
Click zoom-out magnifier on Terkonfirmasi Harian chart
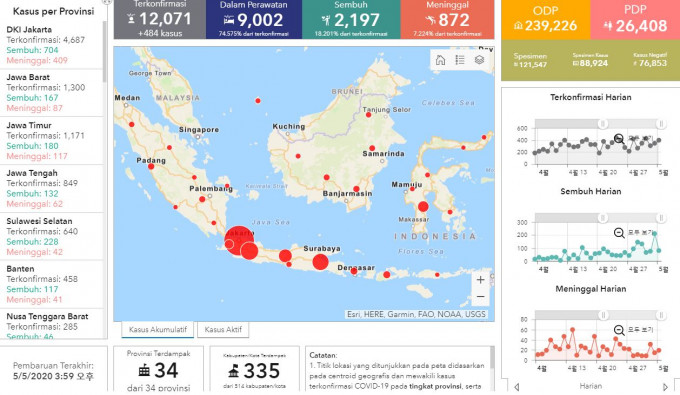[619, 139]
